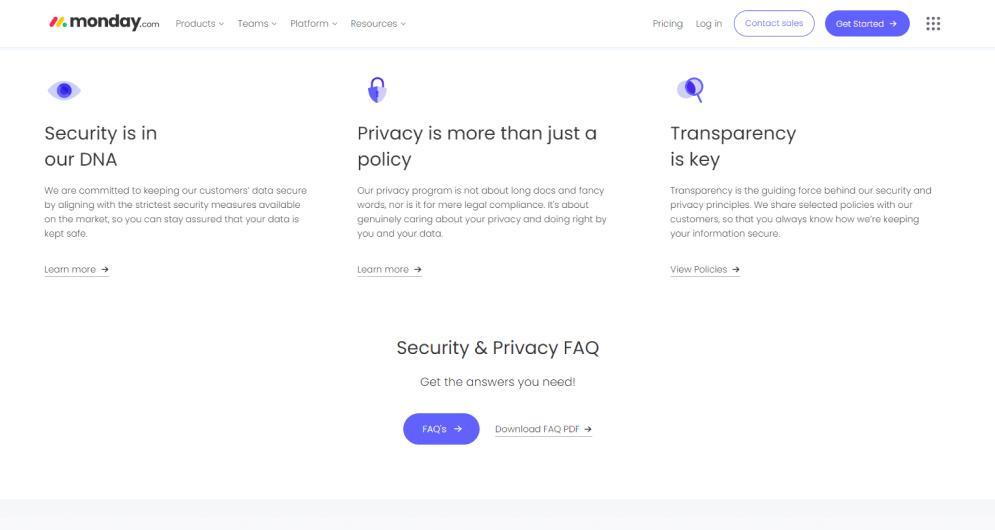The width and height of the screenshot is (995, 530).
Task: Click the magnifying glass transparency icon
Action: tap(690, 91)
